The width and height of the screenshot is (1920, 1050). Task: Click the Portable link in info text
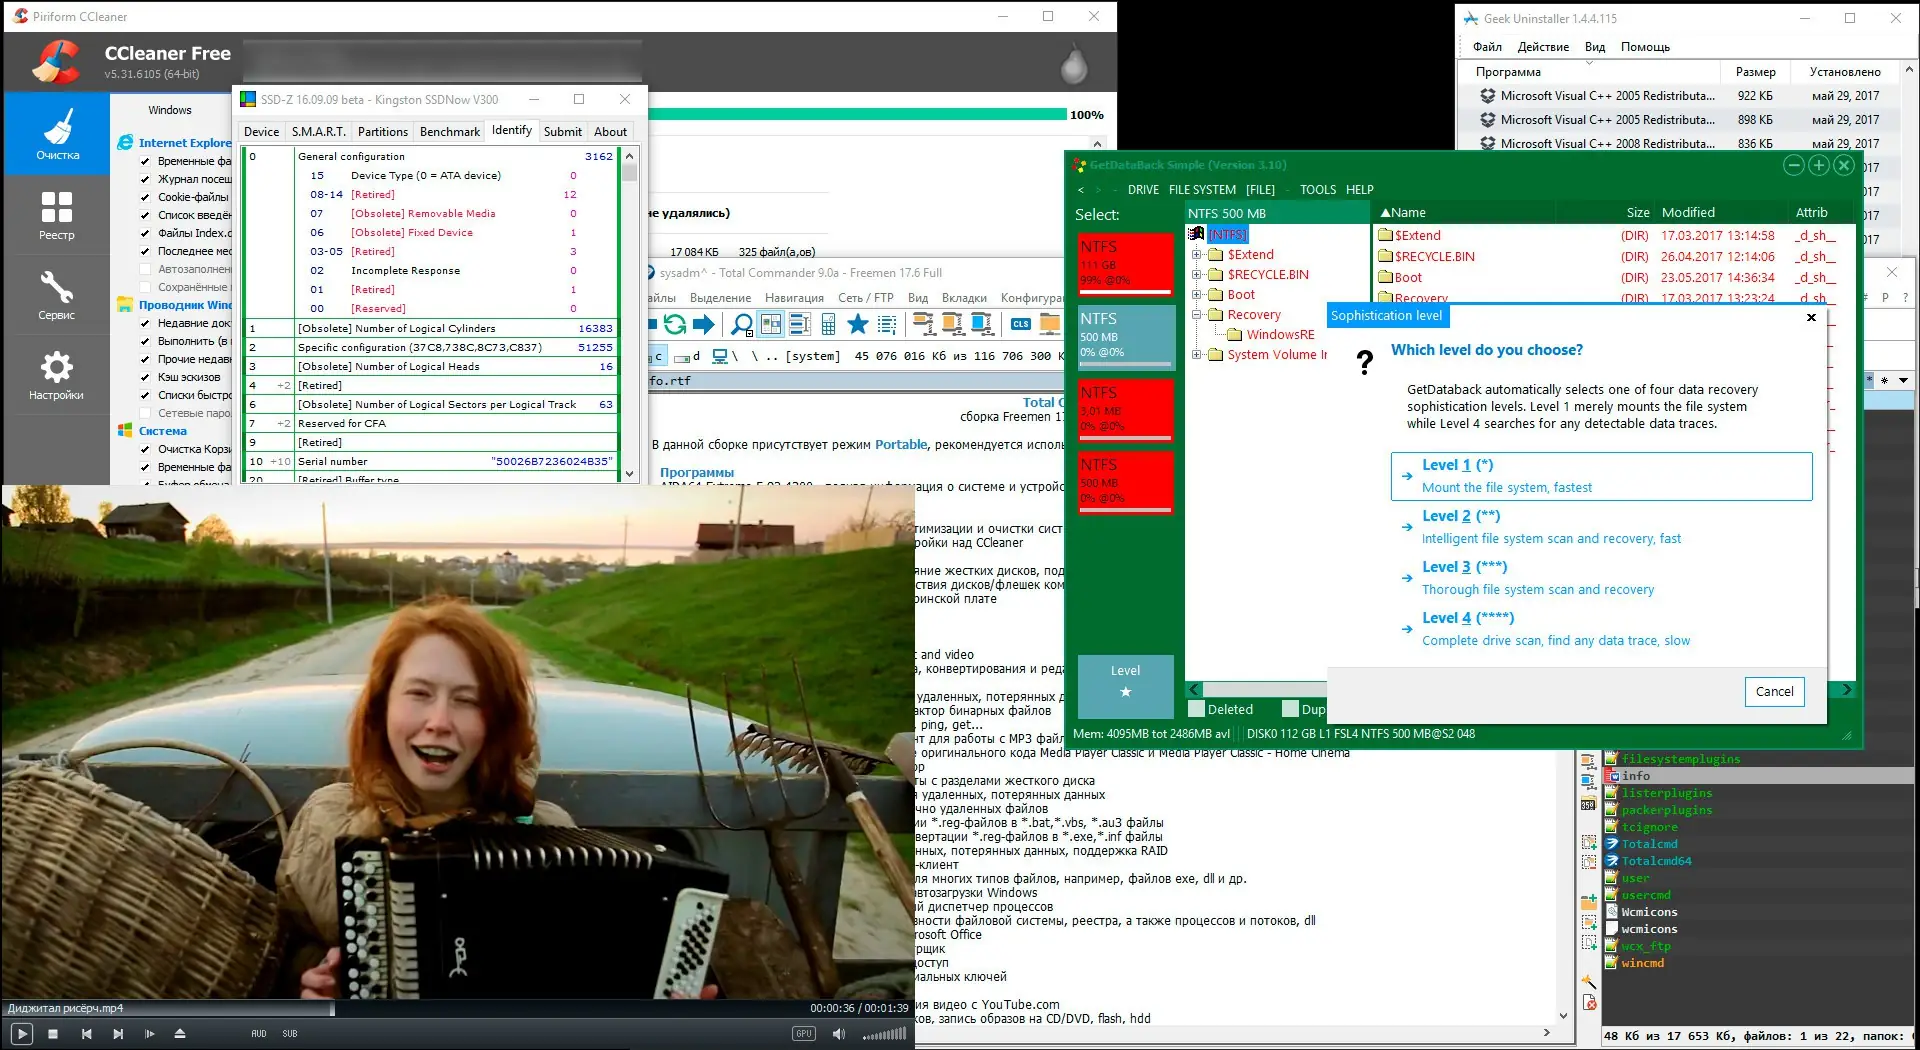point(901,445)
